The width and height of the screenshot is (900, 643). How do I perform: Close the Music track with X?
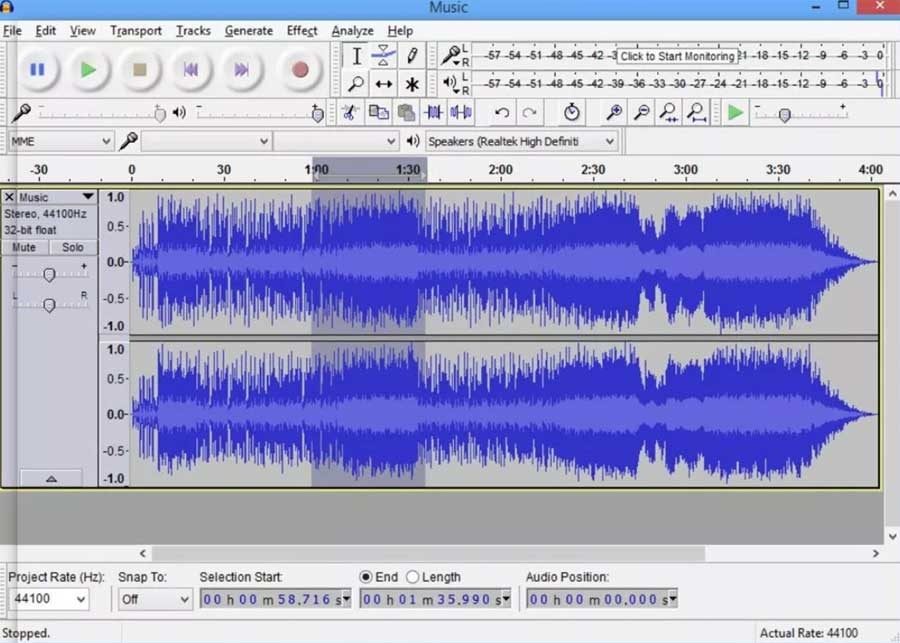[9, 197]
